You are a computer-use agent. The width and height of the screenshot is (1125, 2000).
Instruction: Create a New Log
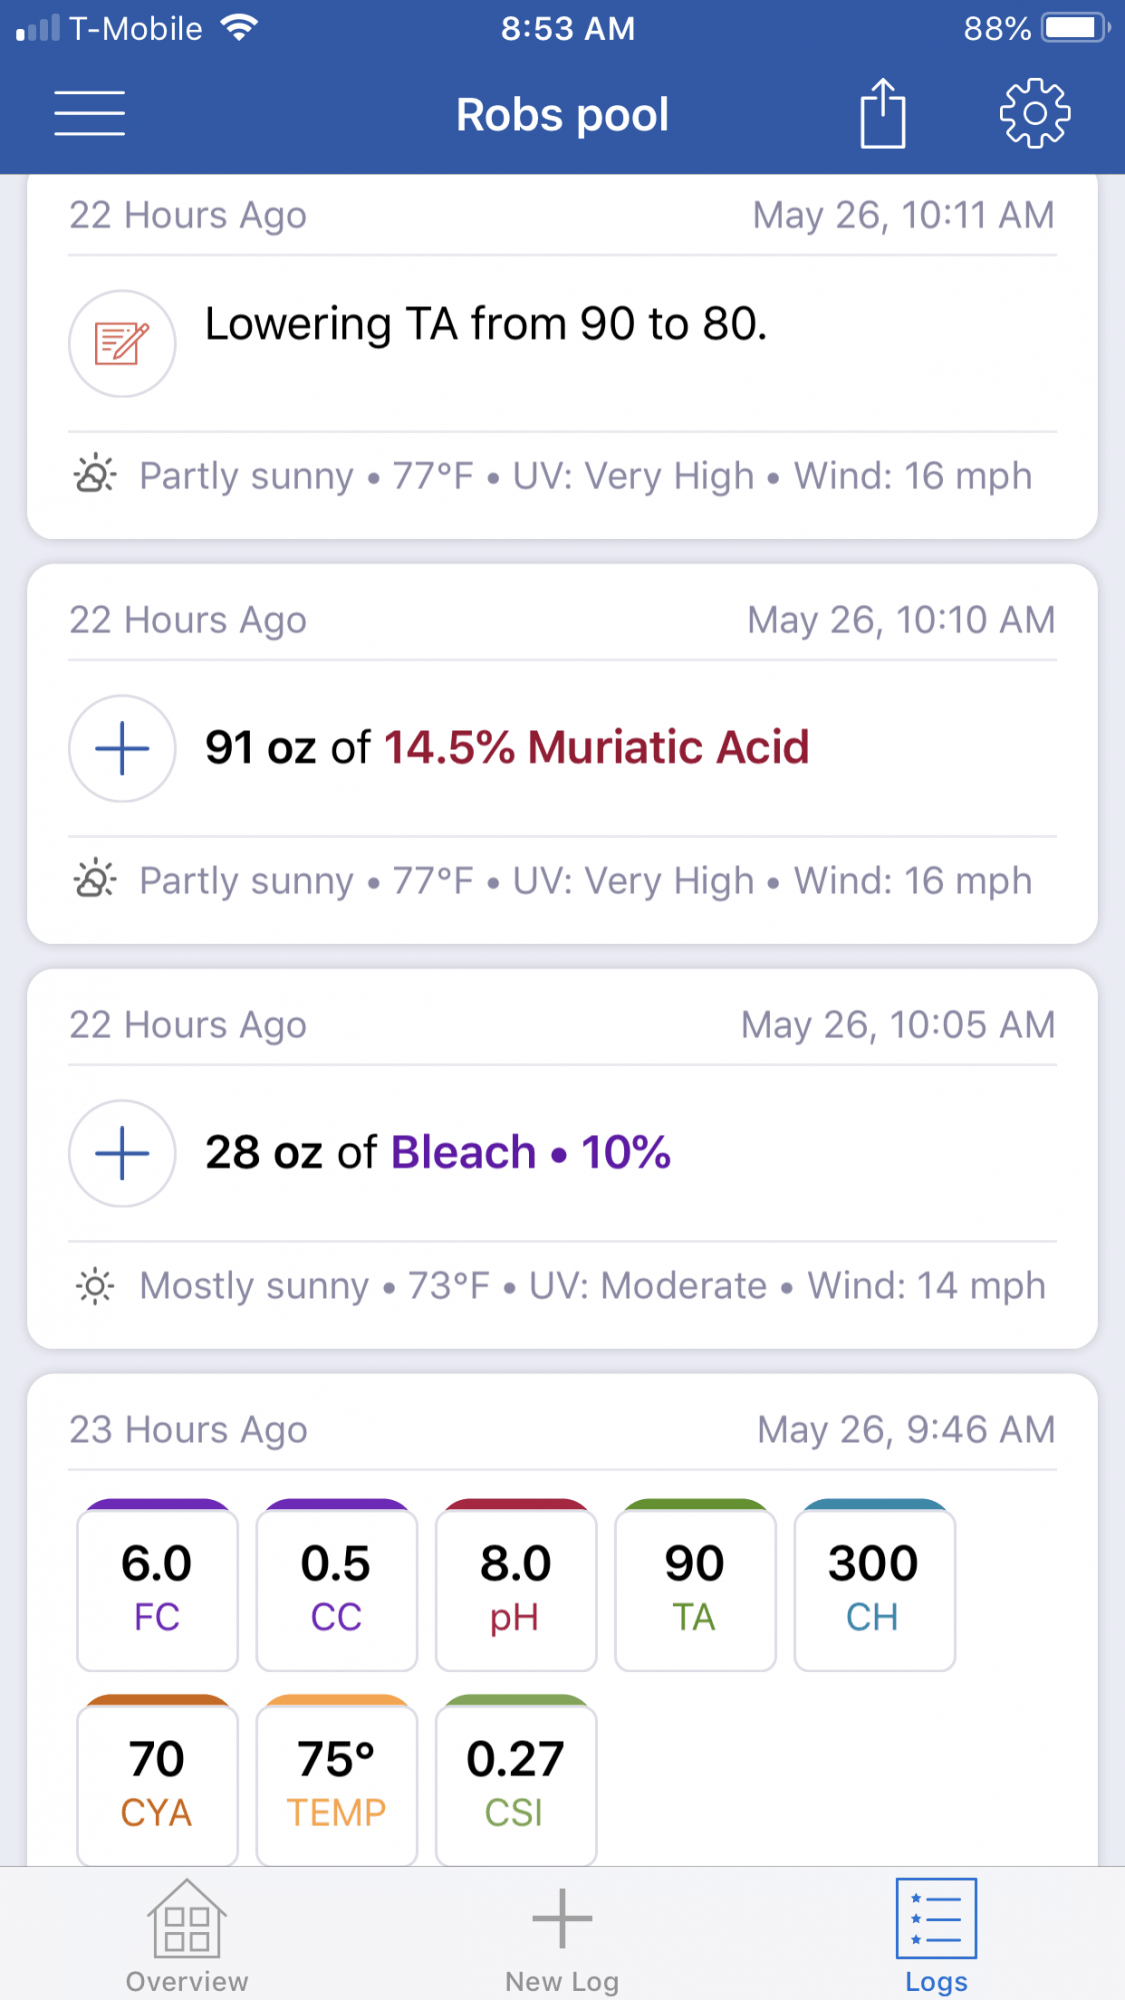click(562, 1935)
